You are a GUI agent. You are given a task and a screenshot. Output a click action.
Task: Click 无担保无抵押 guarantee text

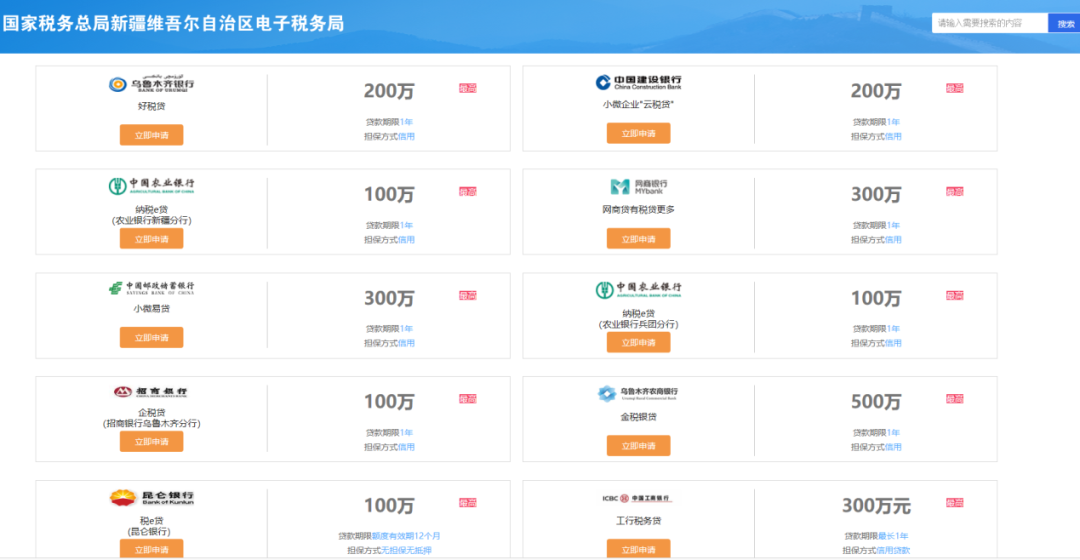pyautogui.click(x=406, y=550)
